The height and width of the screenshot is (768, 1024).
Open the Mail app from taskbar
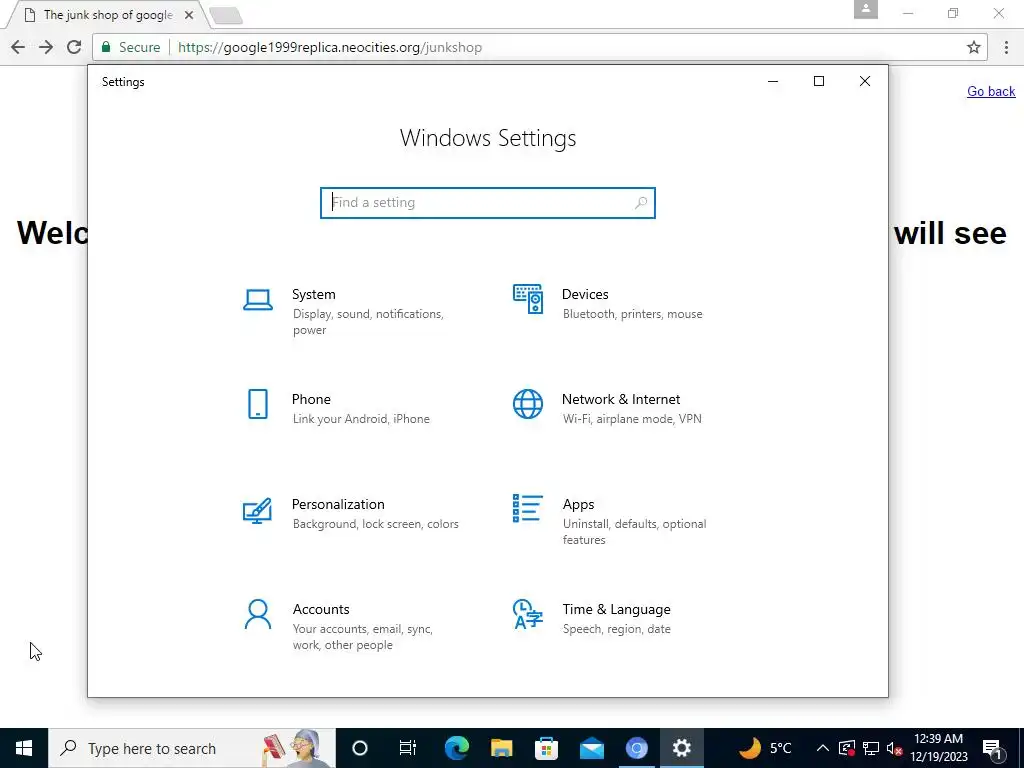click(x=592, y=748)
